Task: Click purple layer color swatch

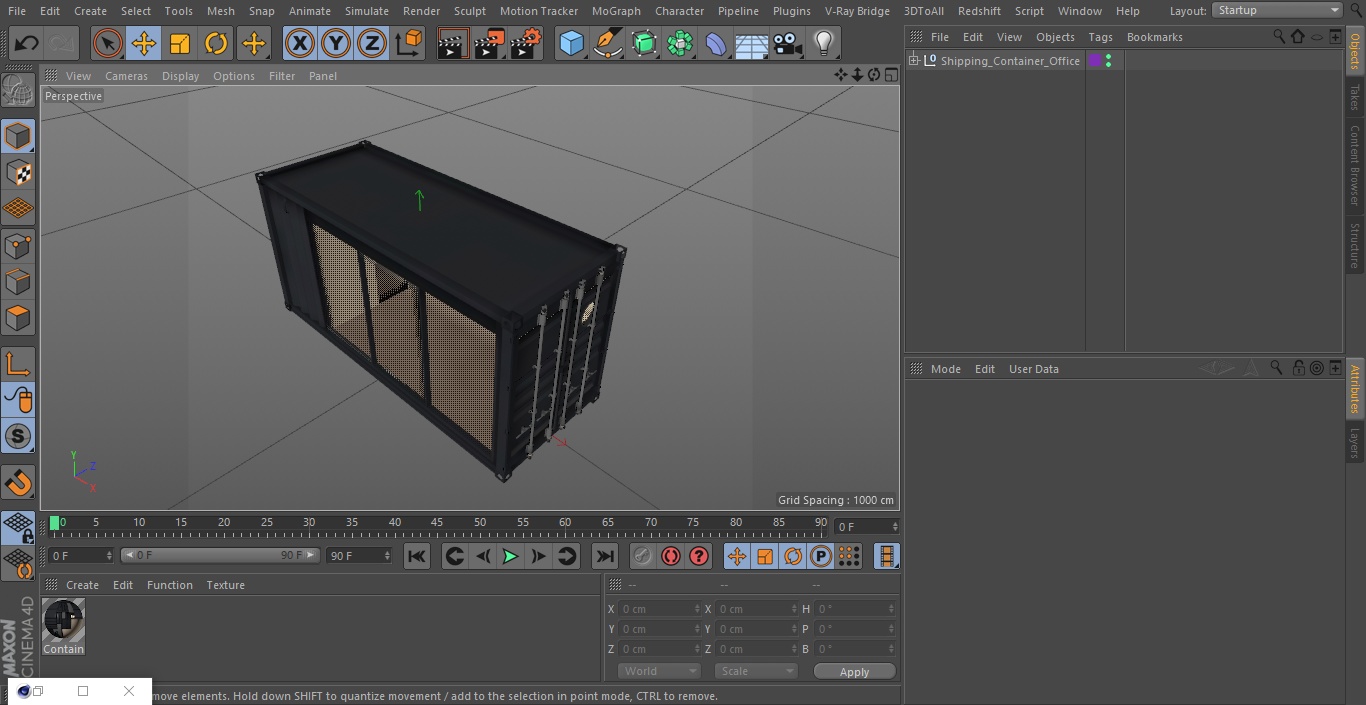Action: (1095, 61)
